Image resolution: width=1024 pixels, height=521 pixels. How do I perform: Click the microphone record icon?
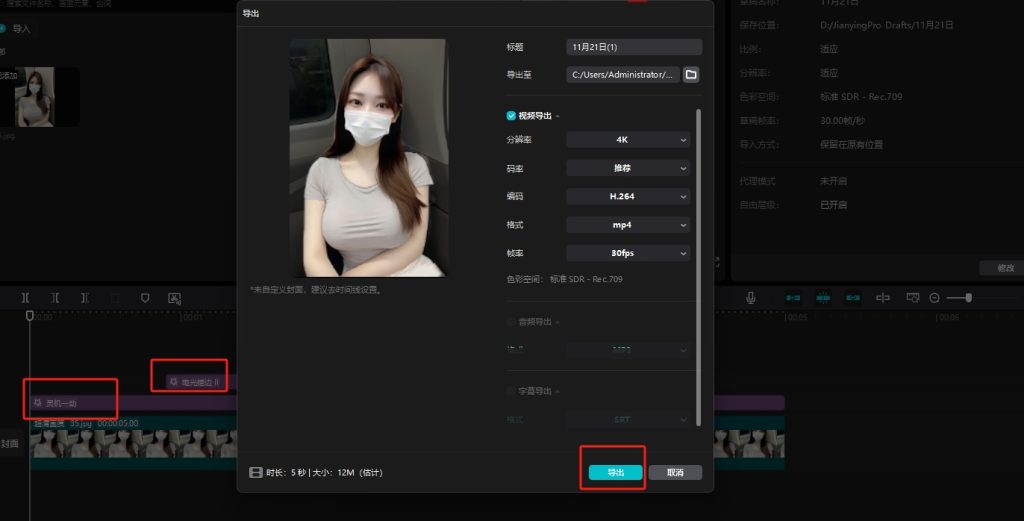(751, 298)
